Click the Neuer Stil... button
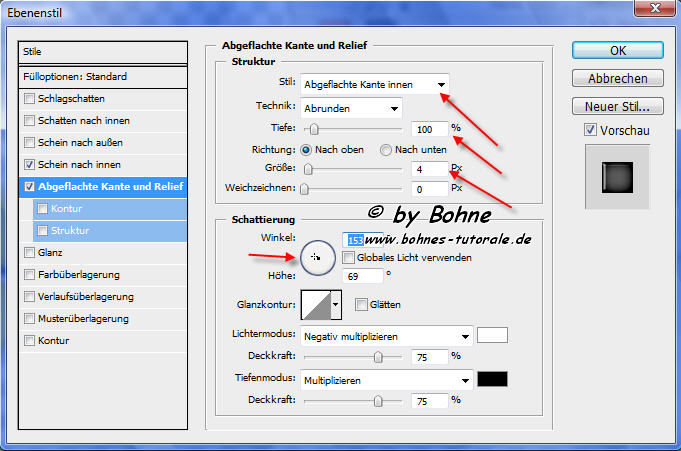Screen dimensions: 681x451 (617, 106)
